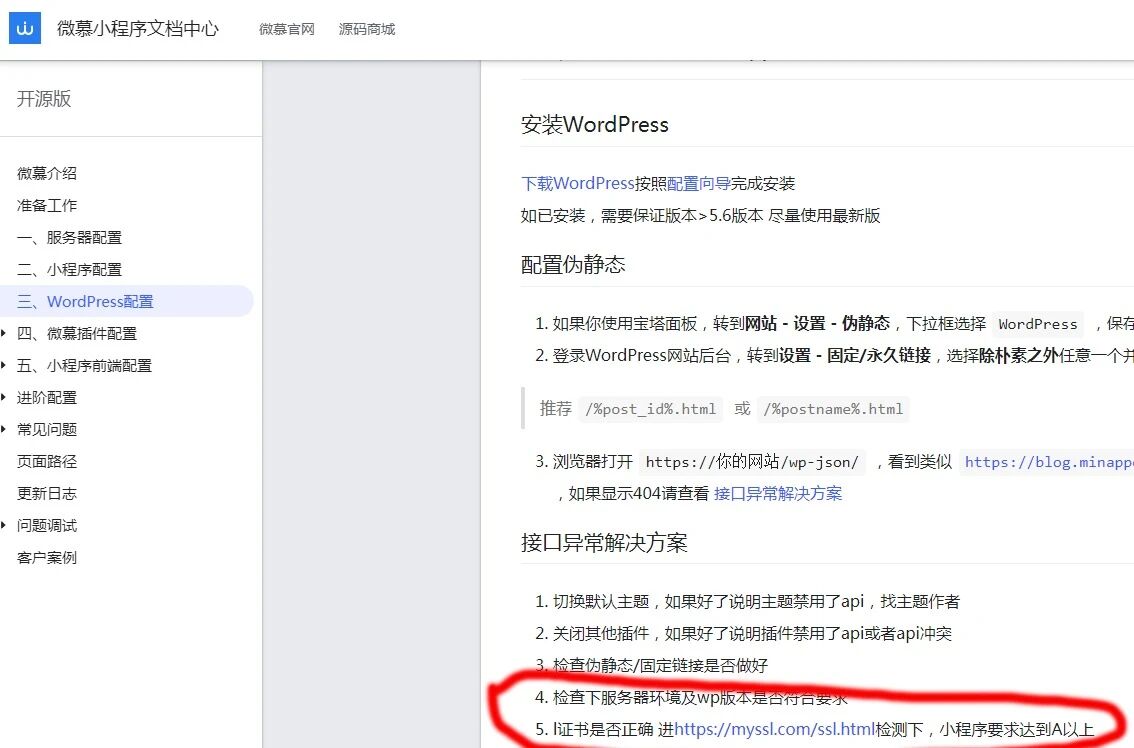Image resolution: width=1134 pixels, height=748 pixels.
Task: Open 进阶配置 in the sidebar
Action: pyautogui.click(x=47, y=397)
